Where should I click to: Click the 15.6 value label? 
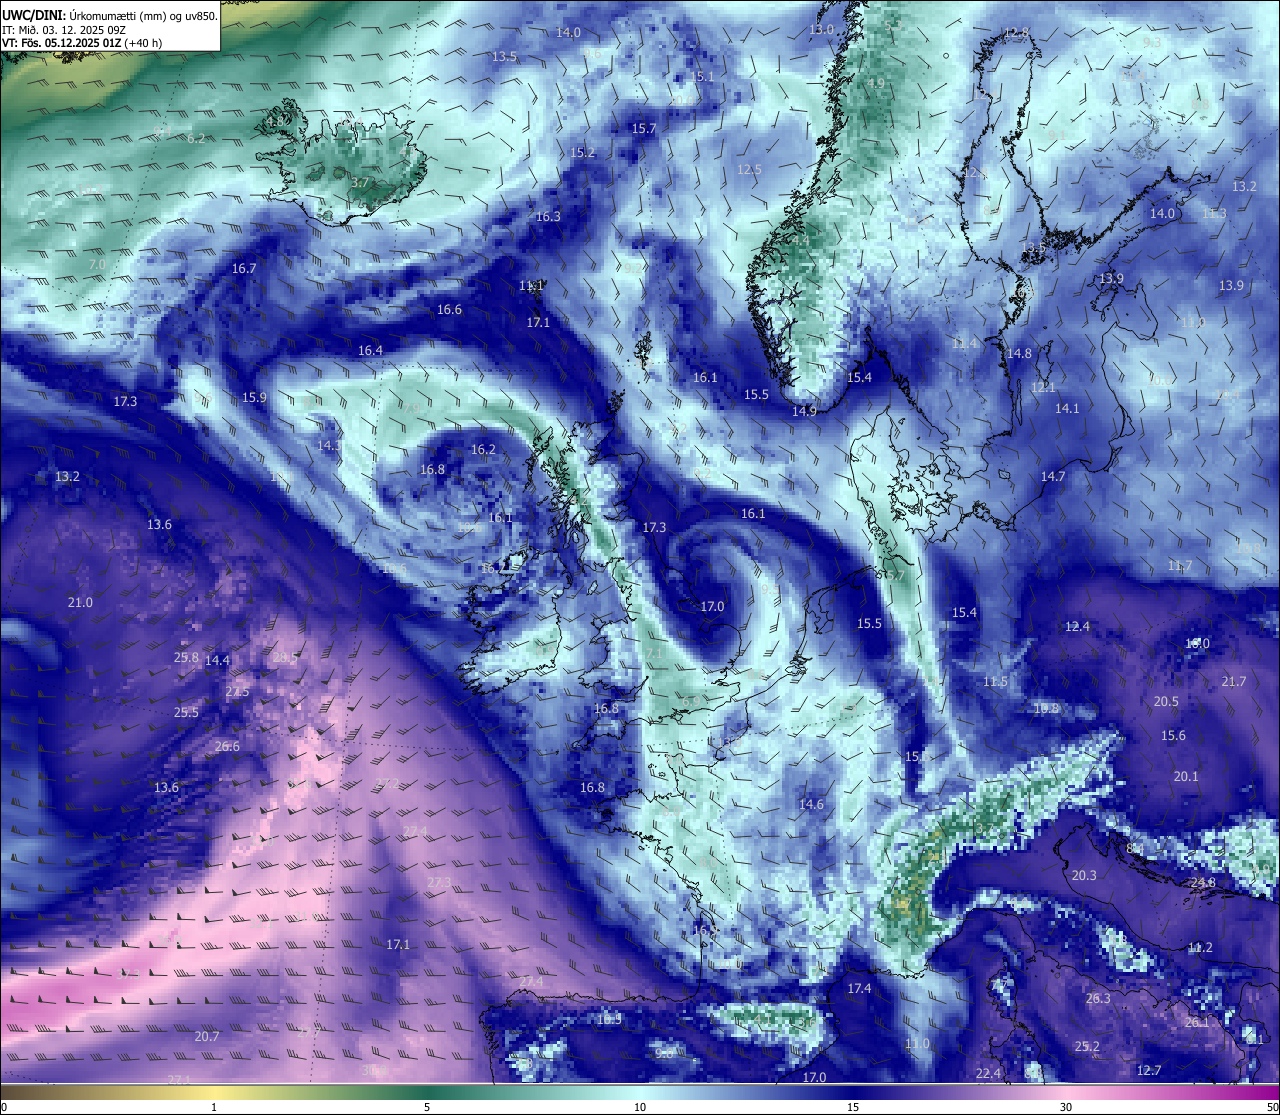1173,735
